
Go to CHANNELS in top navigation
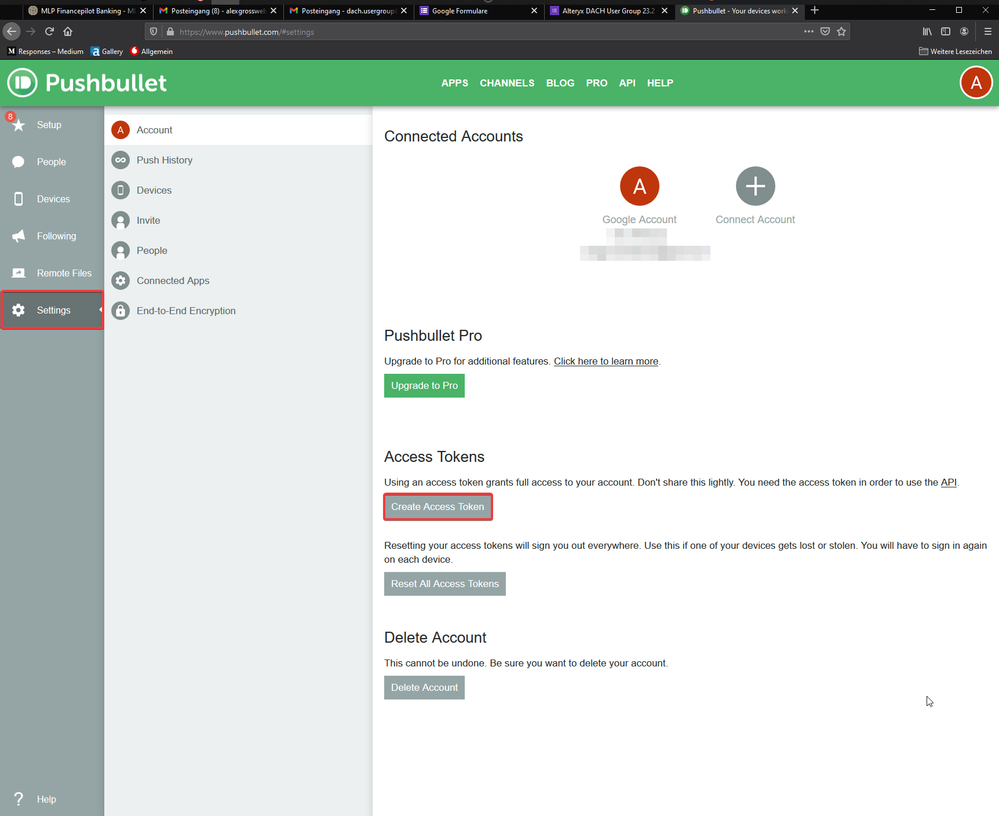point(507,83)
